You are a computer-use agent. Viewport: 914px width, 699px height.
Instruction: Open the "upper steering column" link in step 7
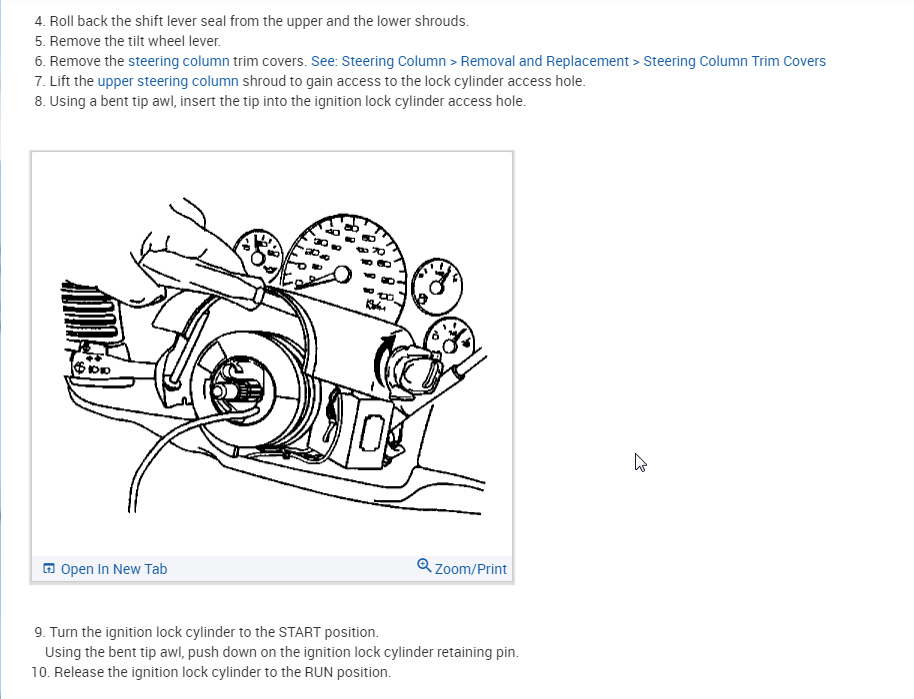pos(168,81)
